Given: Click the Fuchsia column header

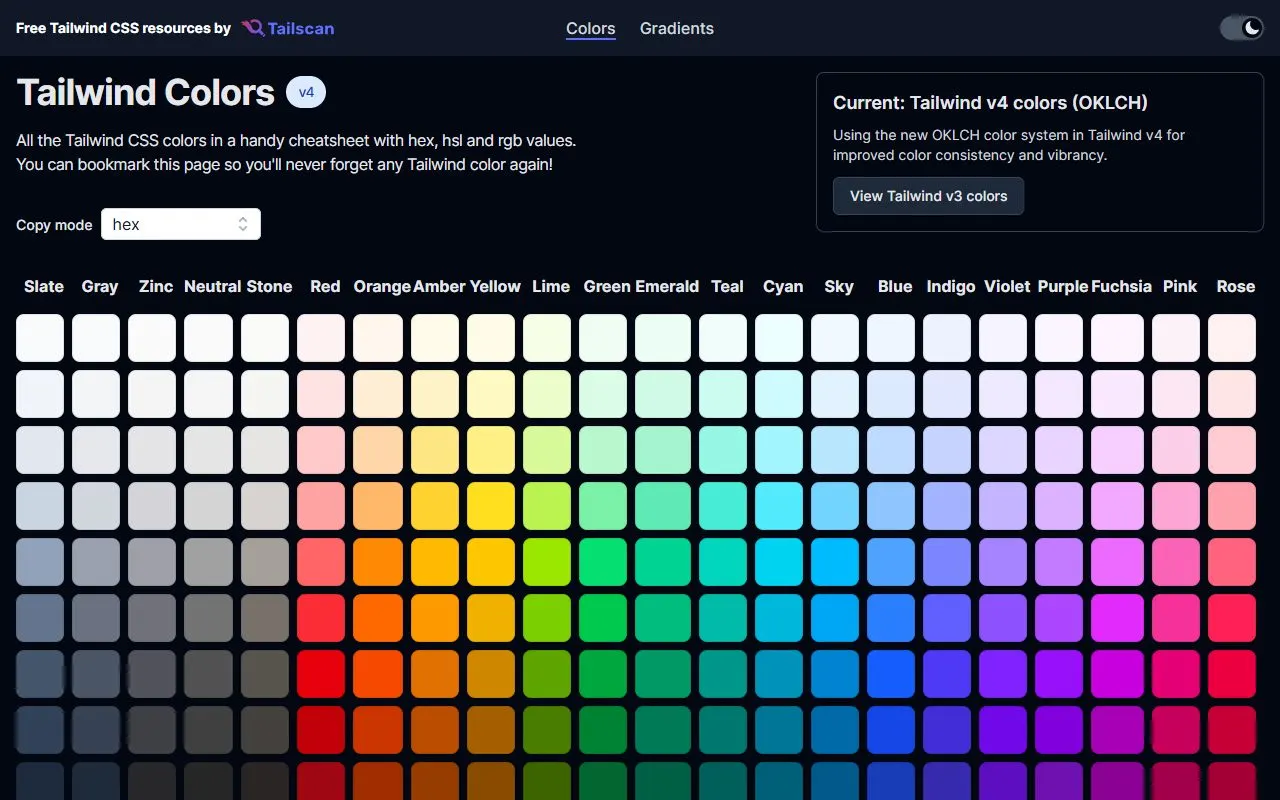Looking at the screenshot, I should pyautogui.click(x=1121, y=286).
